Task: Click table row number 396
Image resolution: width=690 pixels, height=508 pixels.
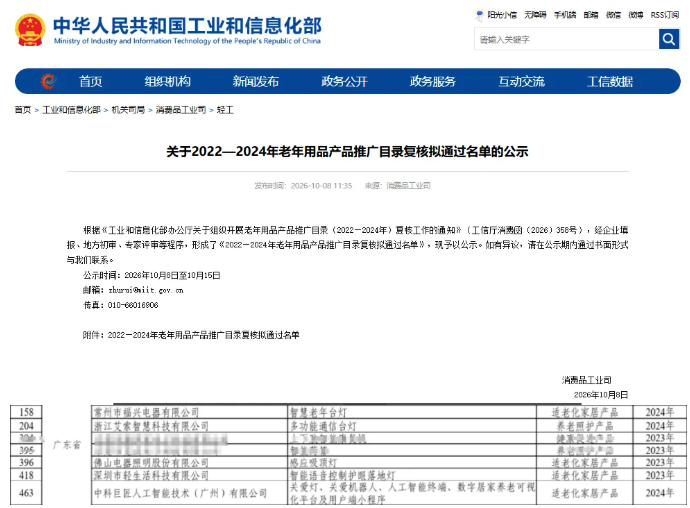Action: (x=26, y=462)
